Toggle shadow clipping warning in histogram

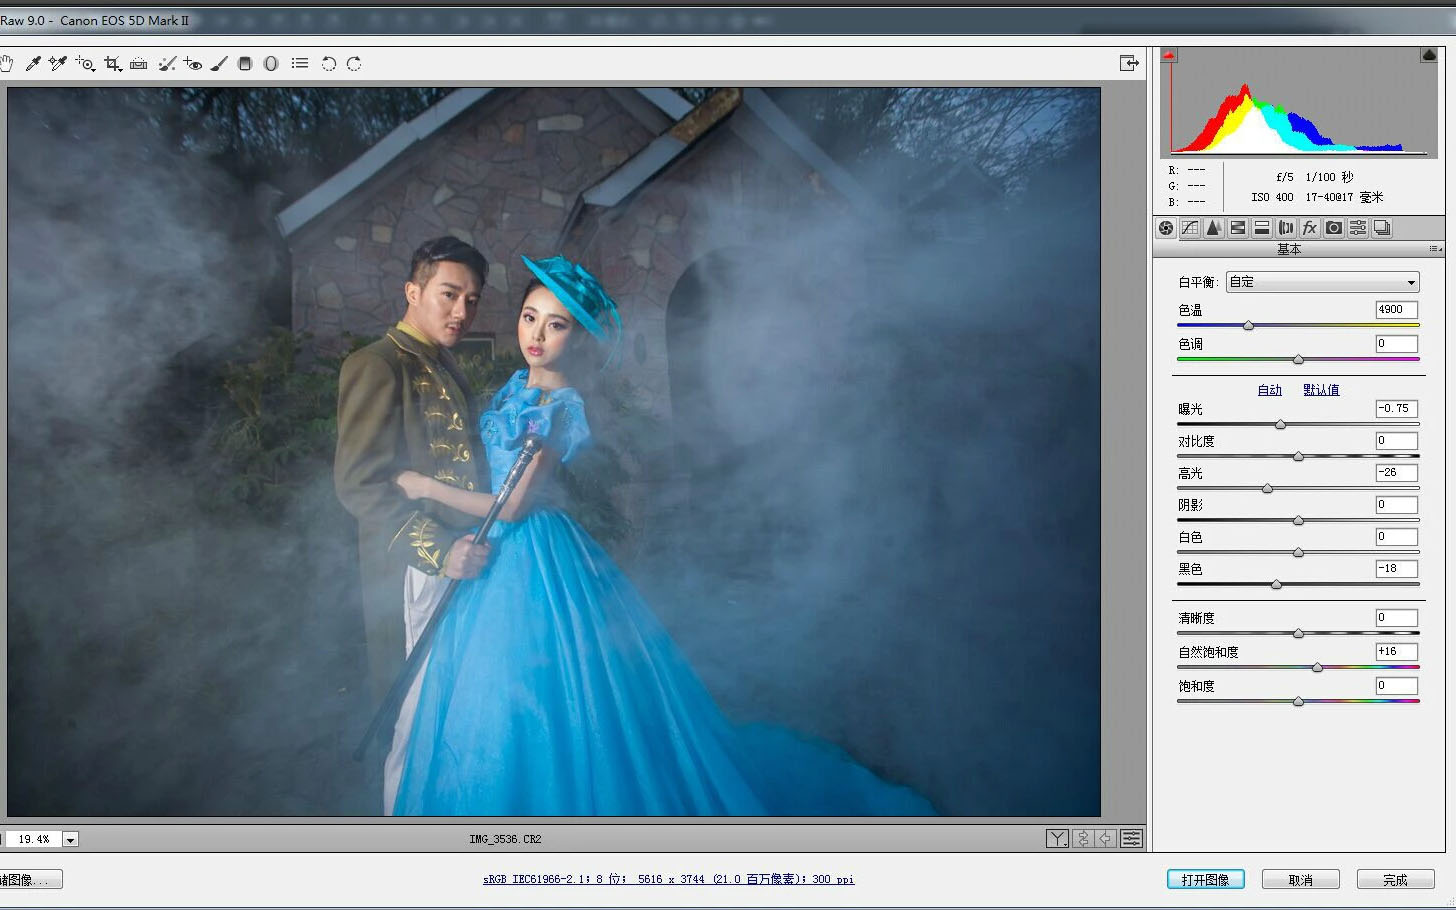(1169, 55)
